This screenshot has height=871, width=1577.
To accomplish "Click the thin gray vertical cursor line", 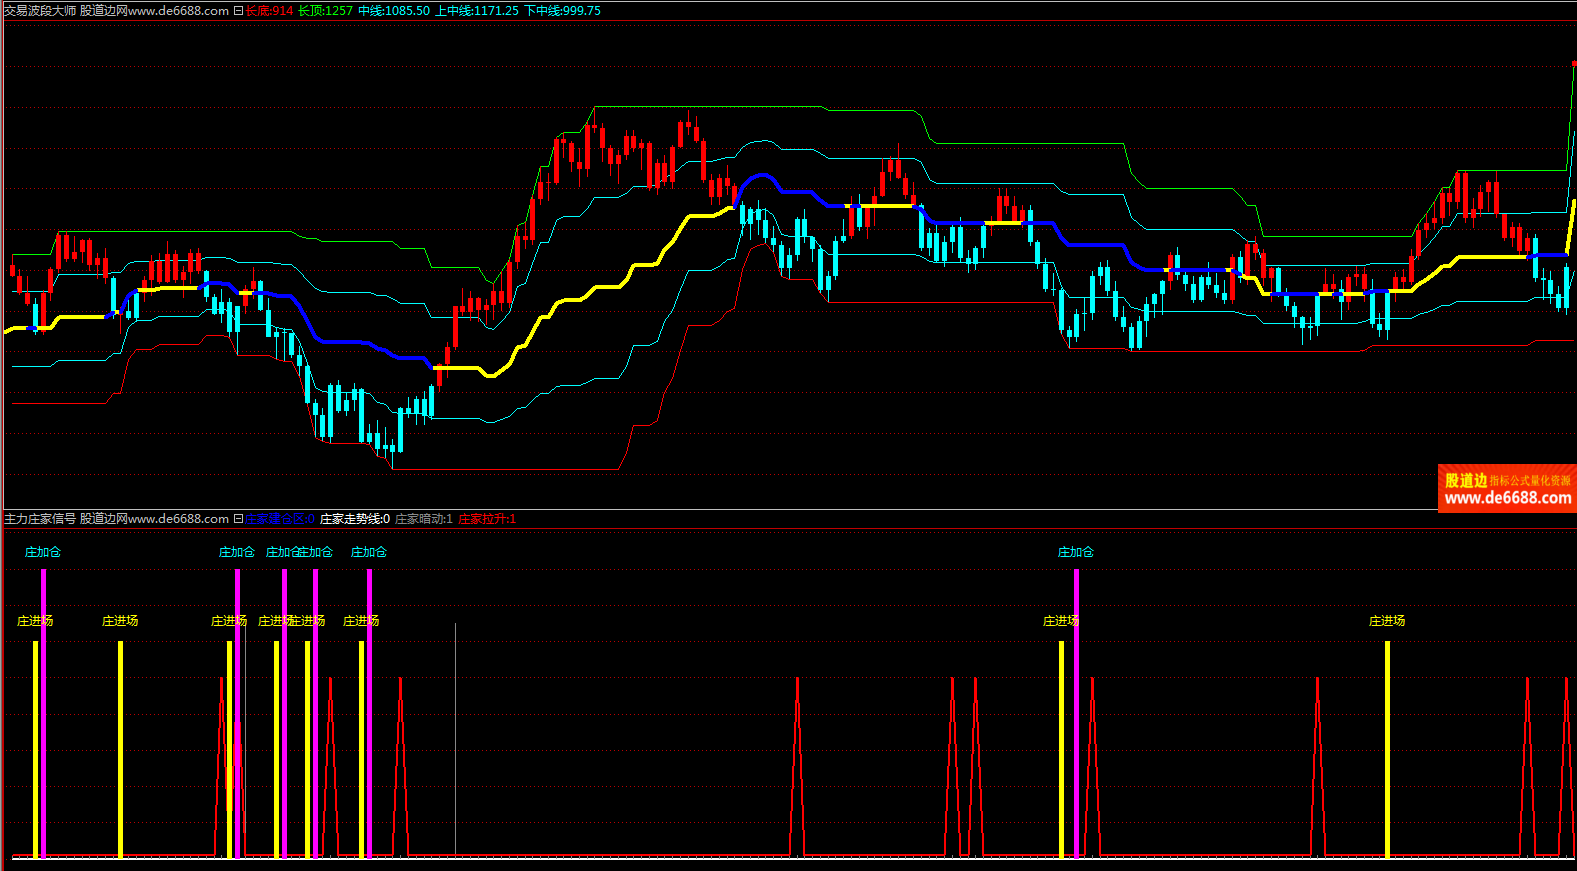I will (456, 740).
